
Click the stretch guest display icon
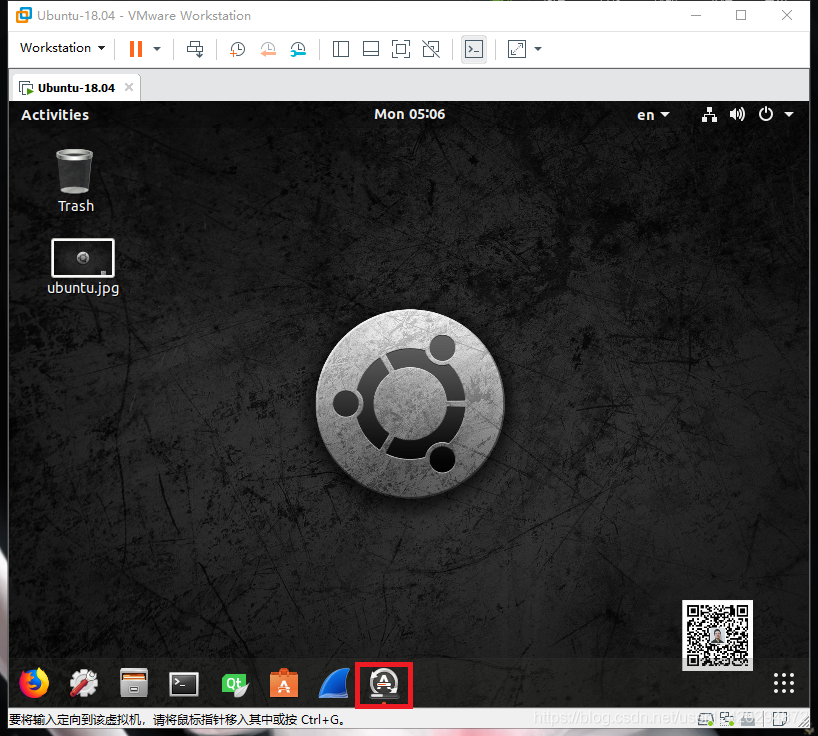pos(516,49)
